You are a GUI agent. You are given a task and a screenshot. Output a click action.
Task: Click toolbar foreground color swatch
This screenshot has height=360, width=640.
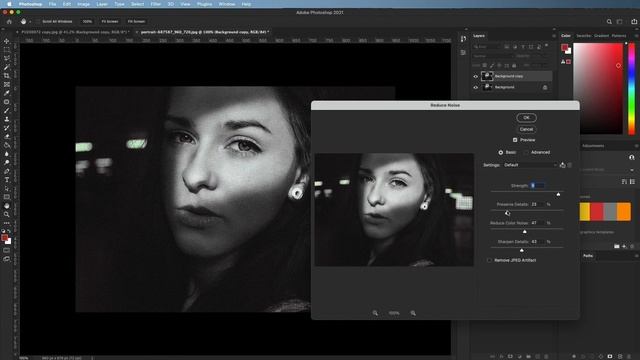click(4, 238)
